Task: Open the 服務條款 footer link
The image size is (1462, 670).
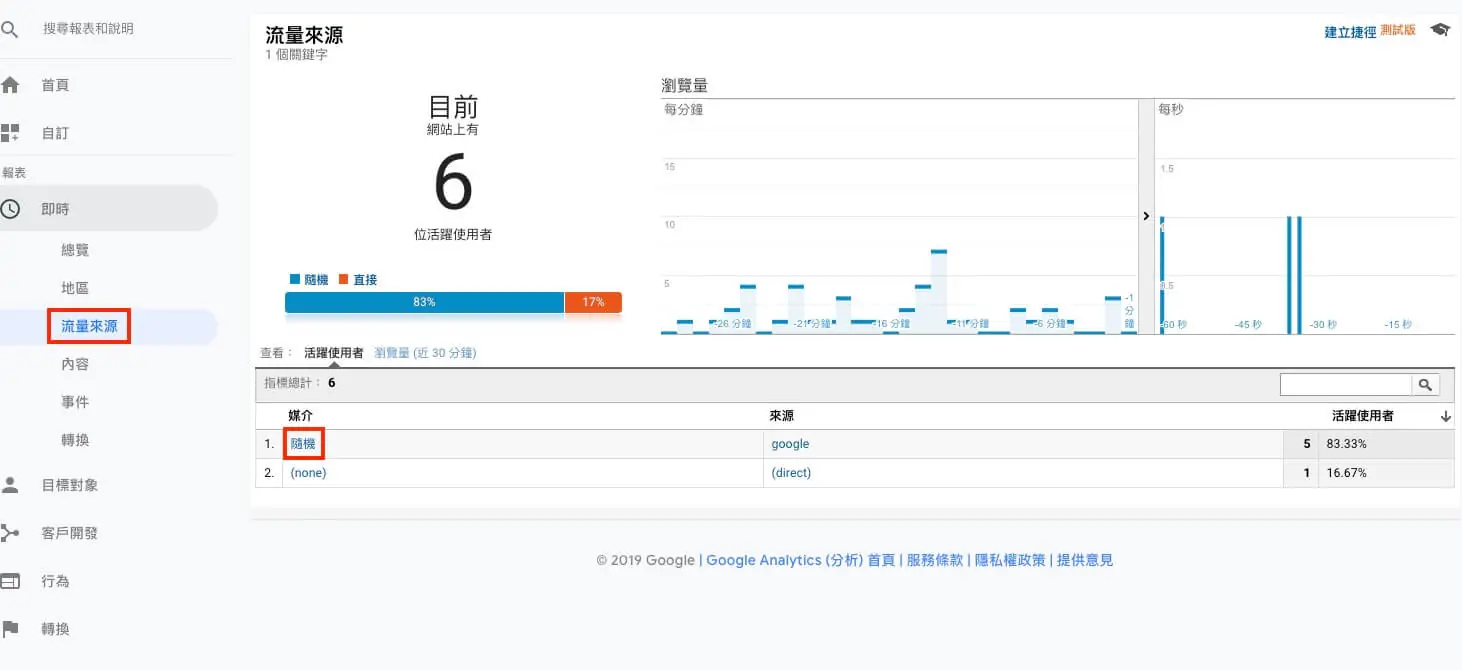Action: tap(934, 560)
